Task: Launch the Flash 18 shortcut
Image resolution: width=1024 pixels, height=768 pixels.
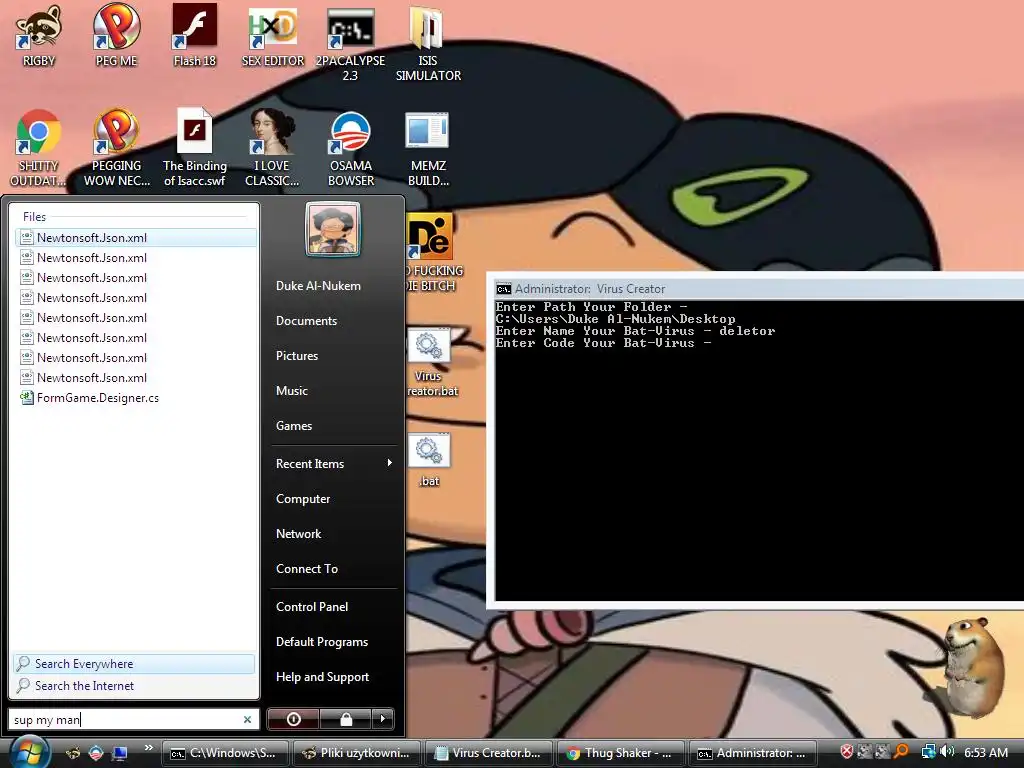Action: 195,36
